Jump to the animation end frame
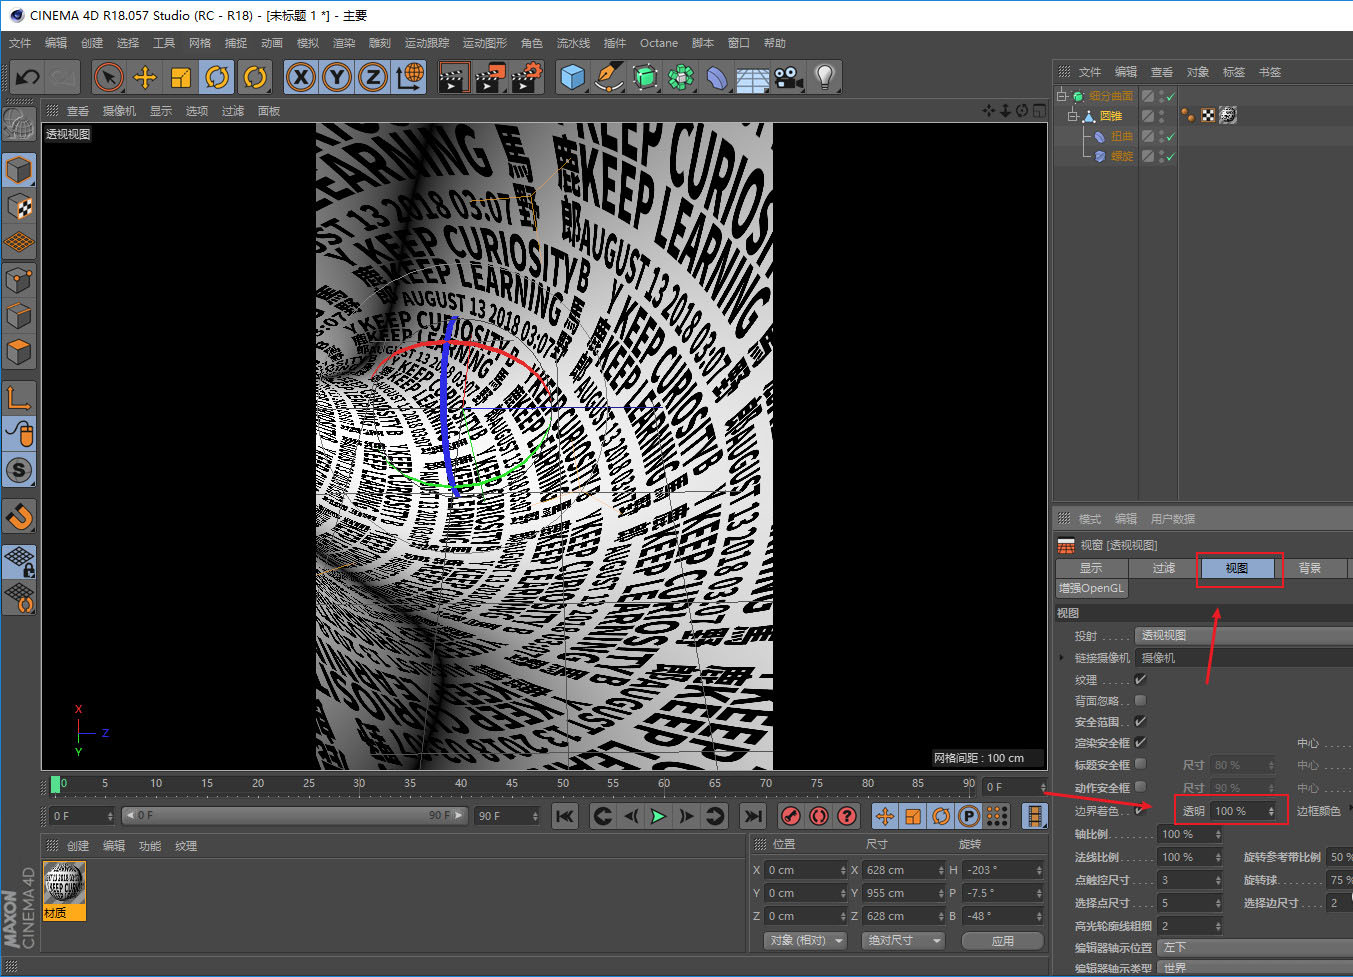The height and width of the screenshot is (977, 1353). [x=753, y=816]
